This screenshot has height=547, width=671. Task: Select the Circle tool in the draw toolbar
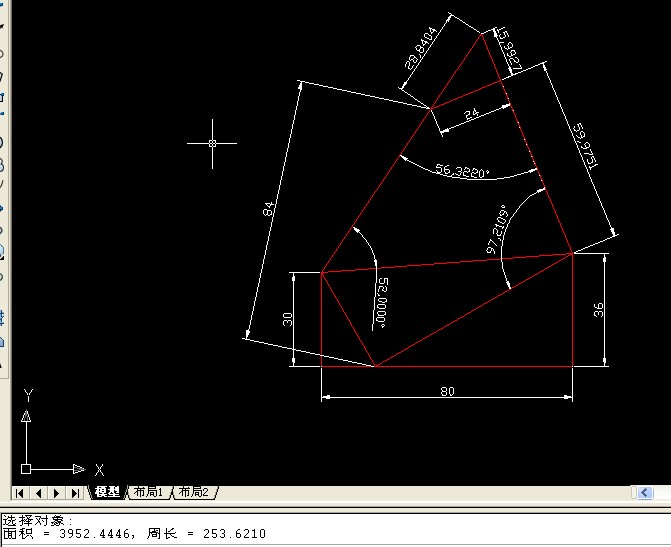(1, 143)
